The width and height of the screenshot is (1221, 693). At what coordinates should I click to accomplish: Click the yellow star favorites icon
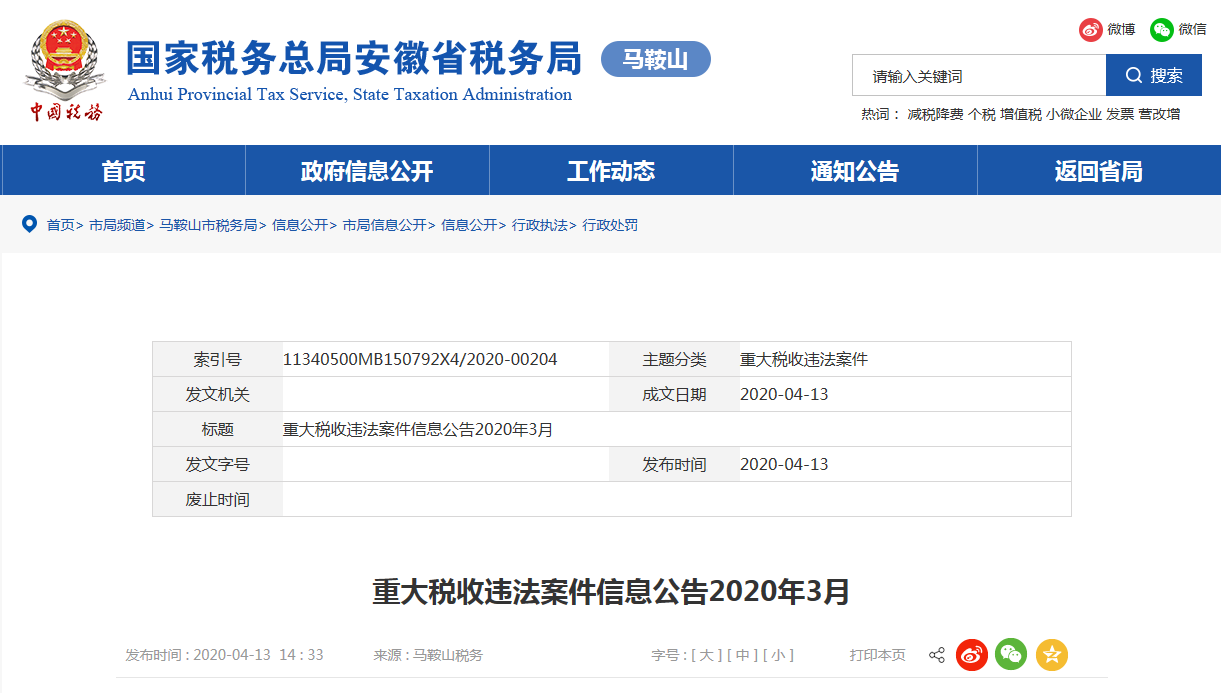point(1051,655)
